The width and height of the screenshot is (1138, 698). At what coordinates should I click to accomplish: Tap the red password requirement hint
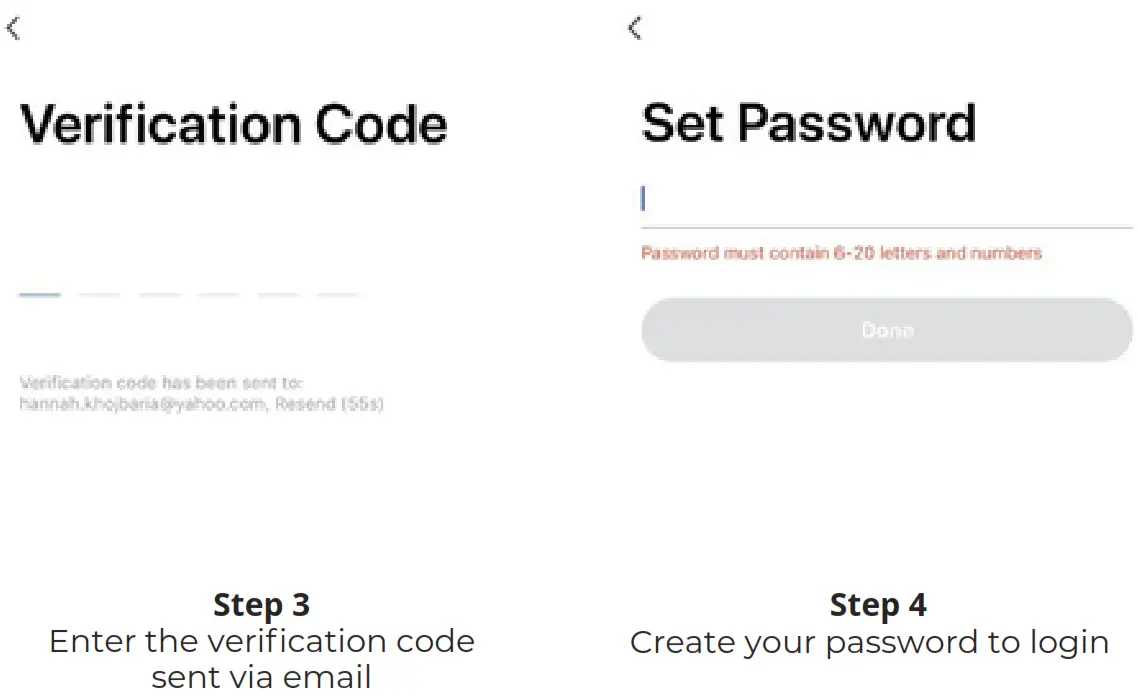pos(841,253)
